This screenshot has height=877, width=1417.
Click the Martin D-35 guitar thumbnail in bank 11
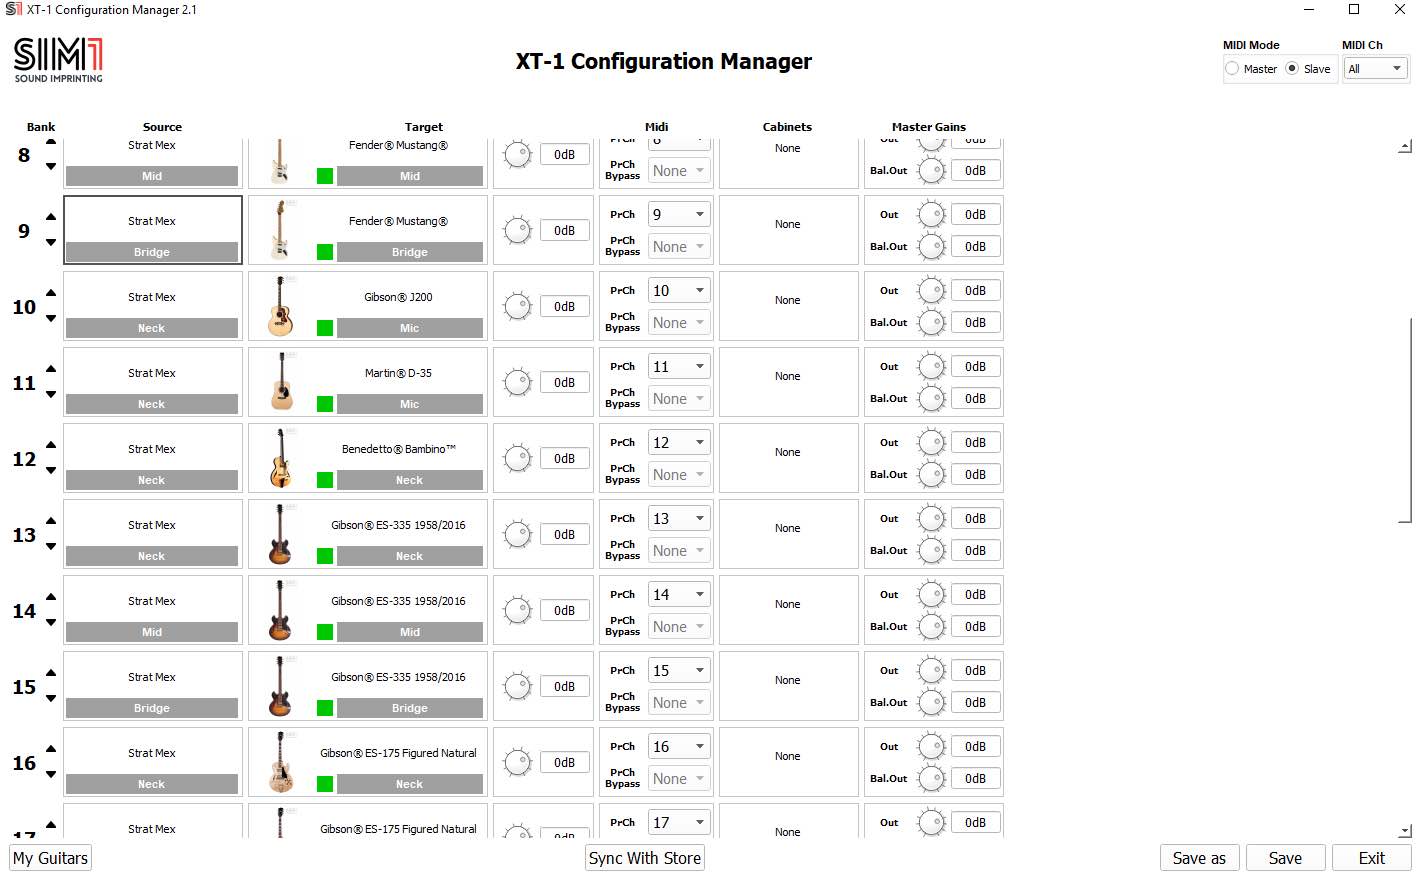[x=281, y=382]
